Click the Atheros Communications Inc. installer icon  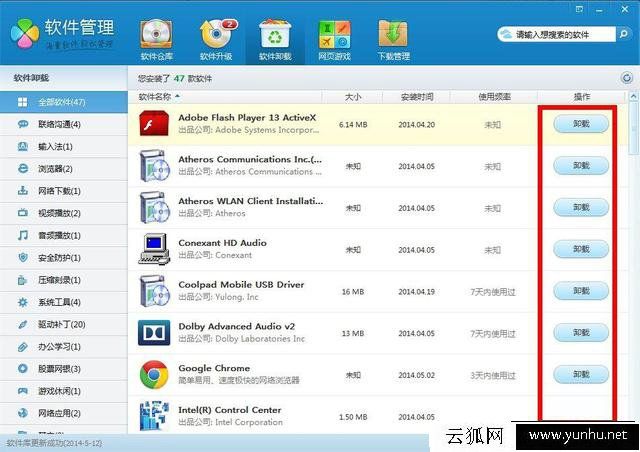(x=154, y=165)
